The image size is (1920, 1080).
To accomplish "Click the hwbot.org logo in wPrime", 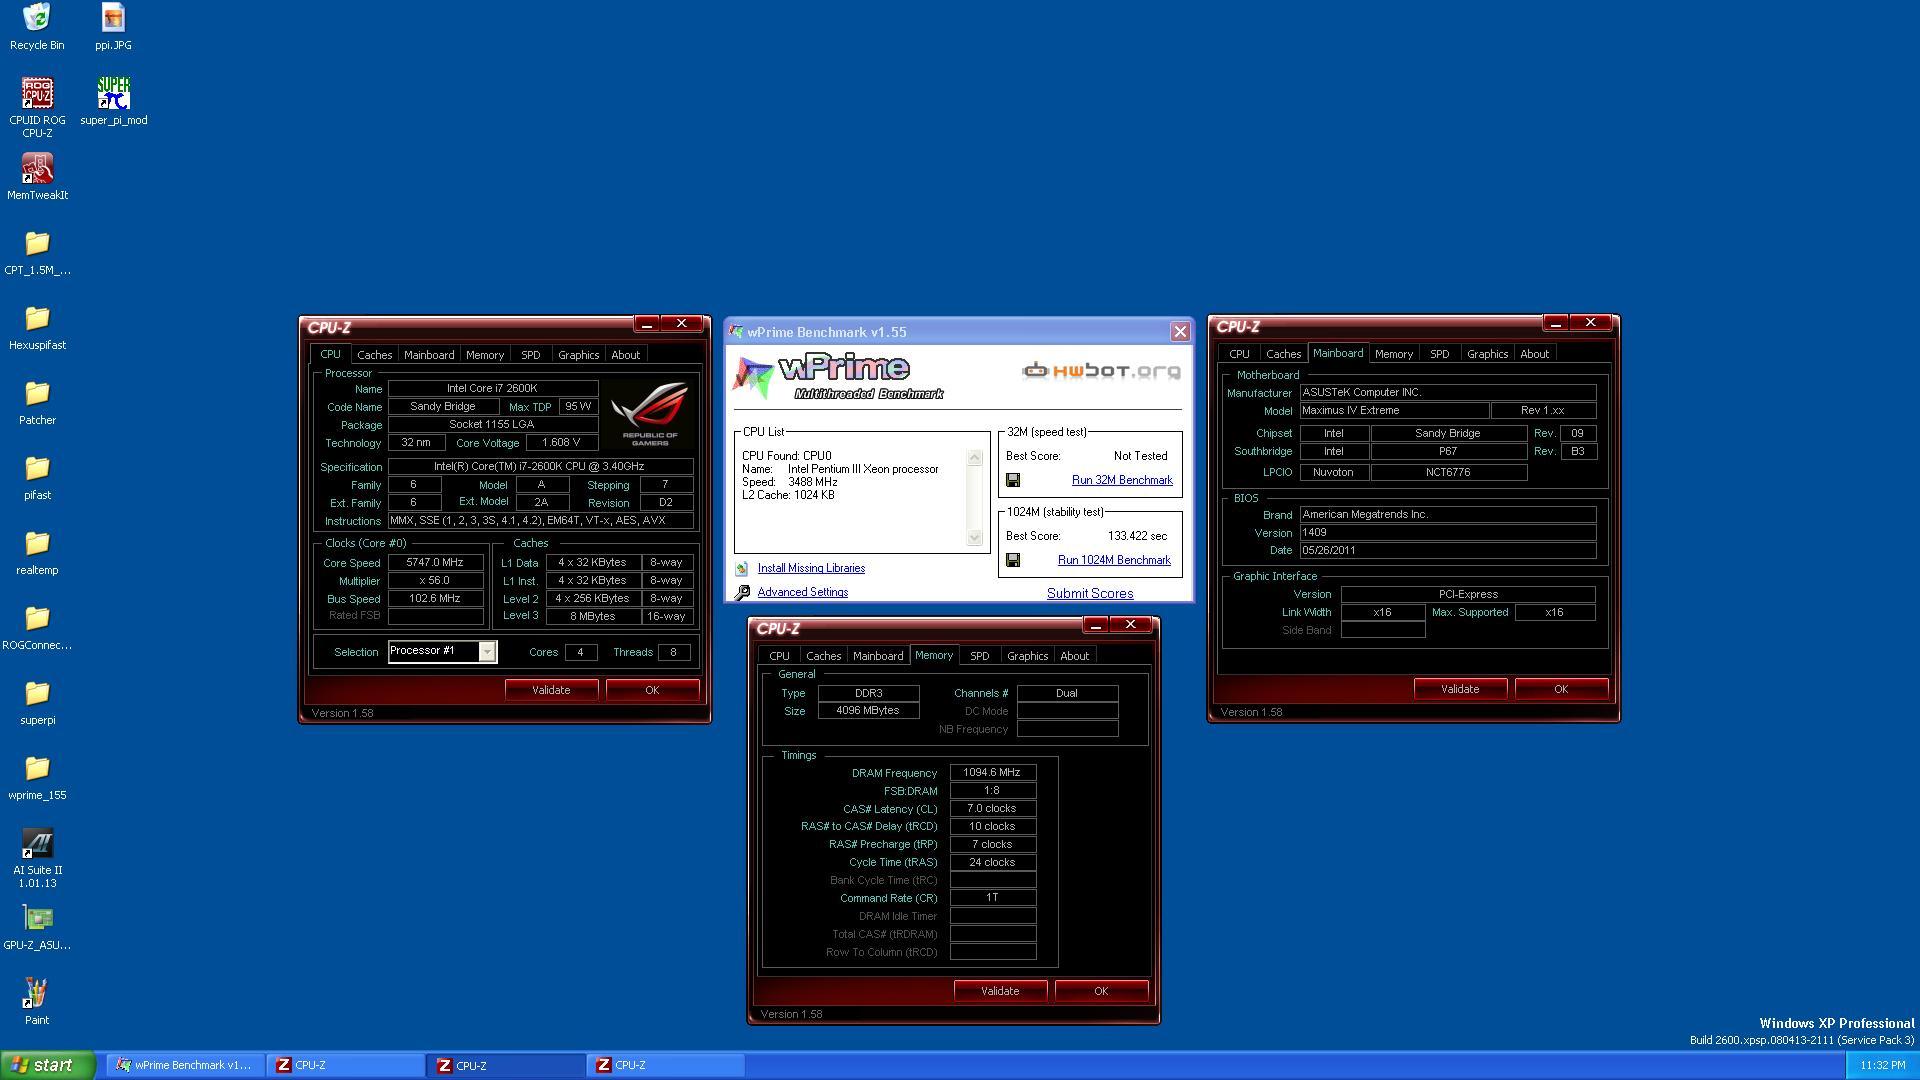I will pos(1101,371).
